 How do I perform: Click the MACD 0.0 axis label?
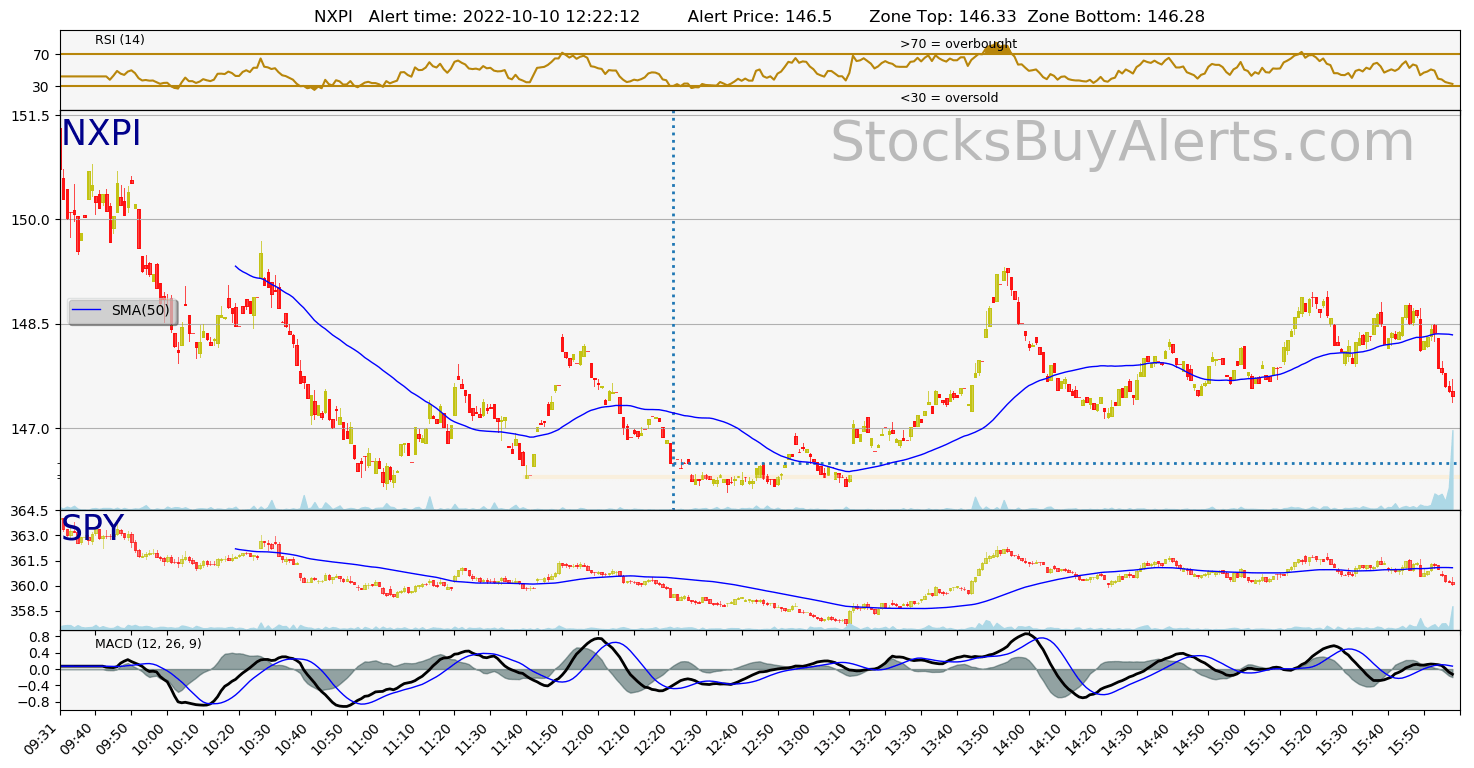click(39, 670)
